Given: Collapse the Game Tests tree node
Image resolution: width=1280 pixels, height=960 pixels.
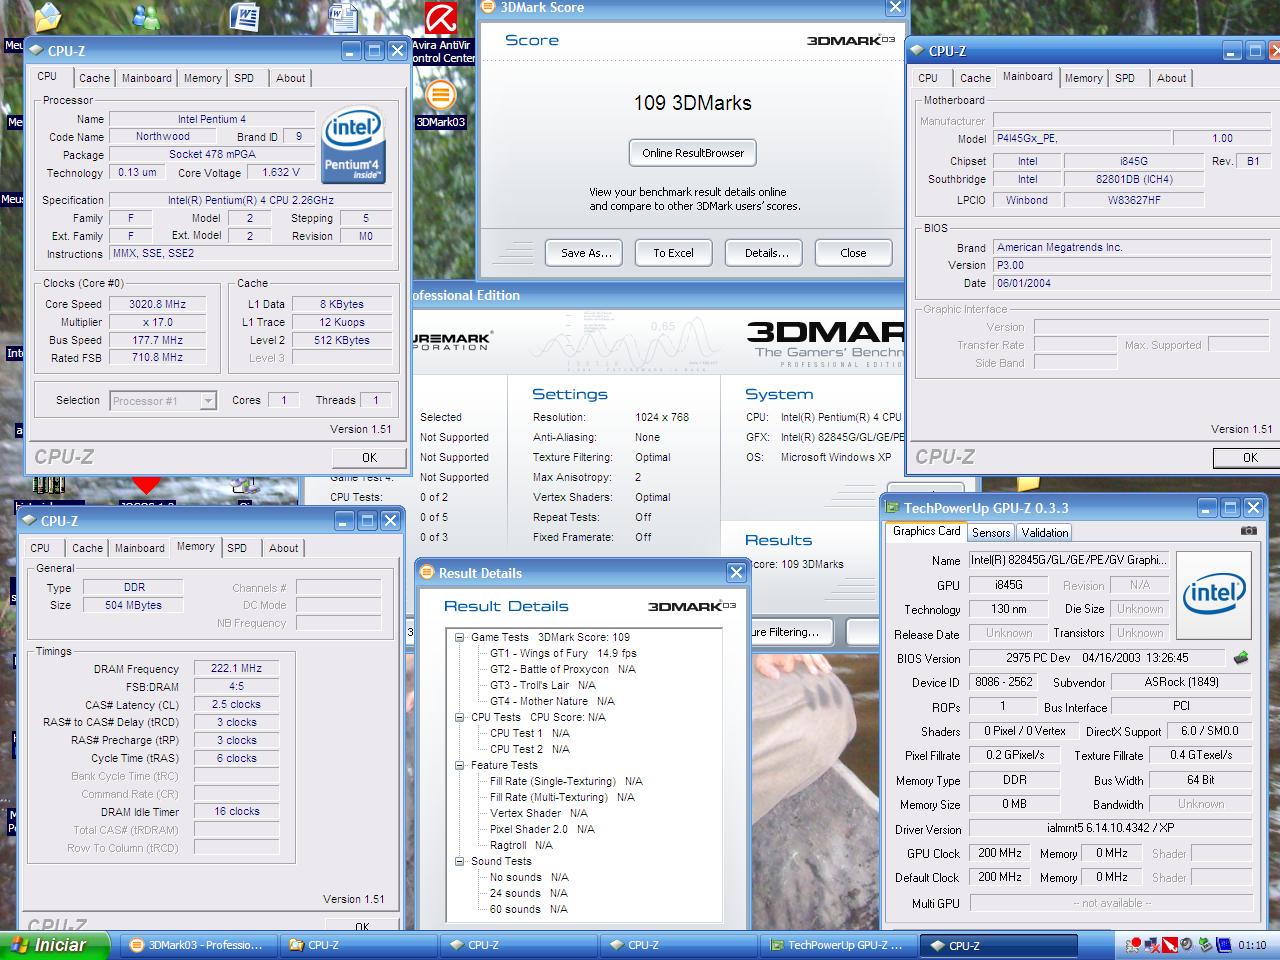Looking at the screenshot, I should tap(460, 637).
